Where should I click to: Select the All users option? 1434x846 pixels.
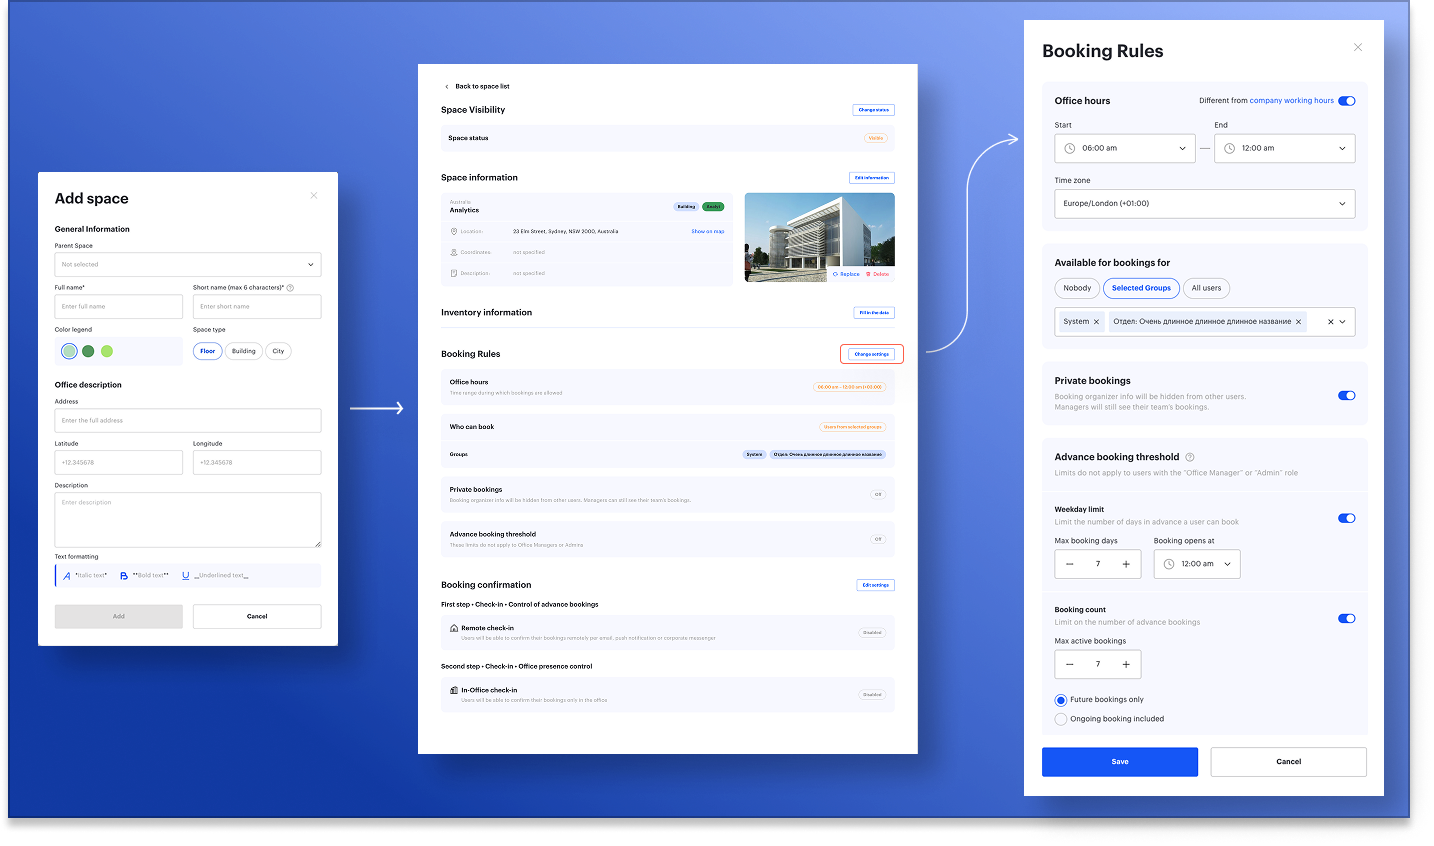(1206, 288)
